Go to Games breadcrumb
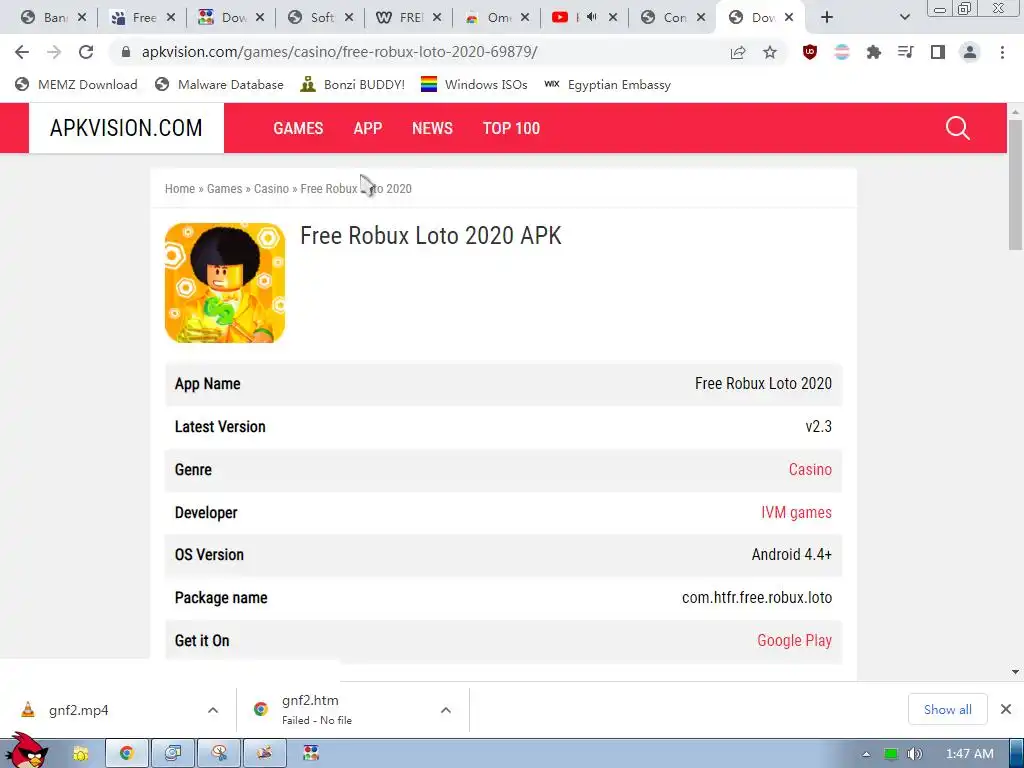 225,189
